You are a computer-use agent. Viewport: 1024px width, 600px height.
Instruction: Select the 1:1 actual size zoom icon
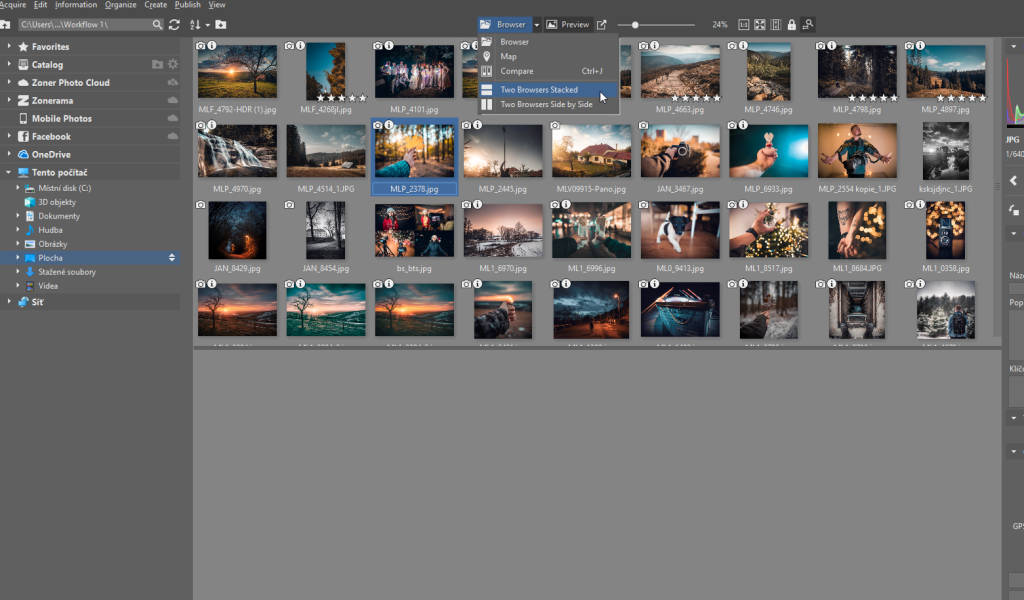point(744,24)
